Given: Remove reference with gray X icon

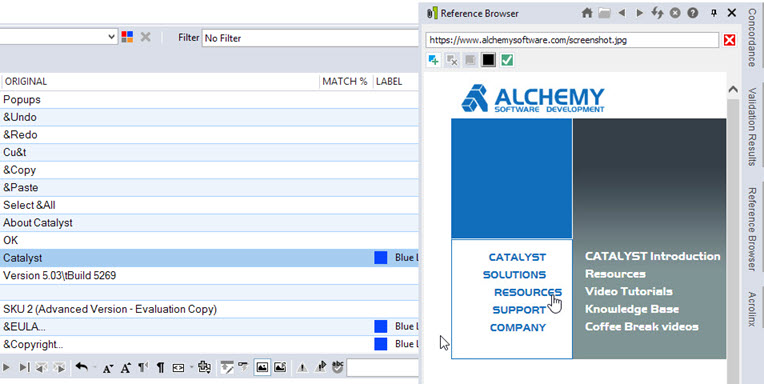Looking at the screenshot, I should (x=452, y=60).
